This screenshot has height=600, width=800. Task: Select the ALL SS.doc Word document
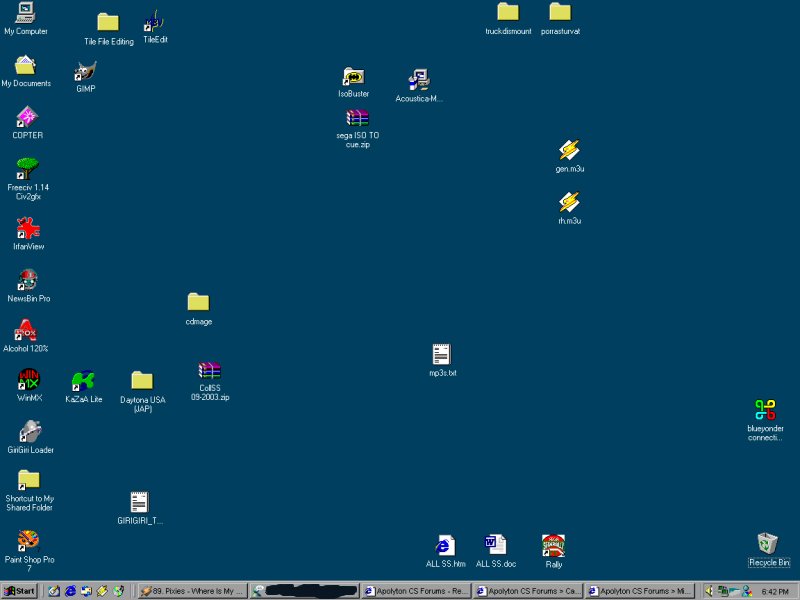pos(495,545)
